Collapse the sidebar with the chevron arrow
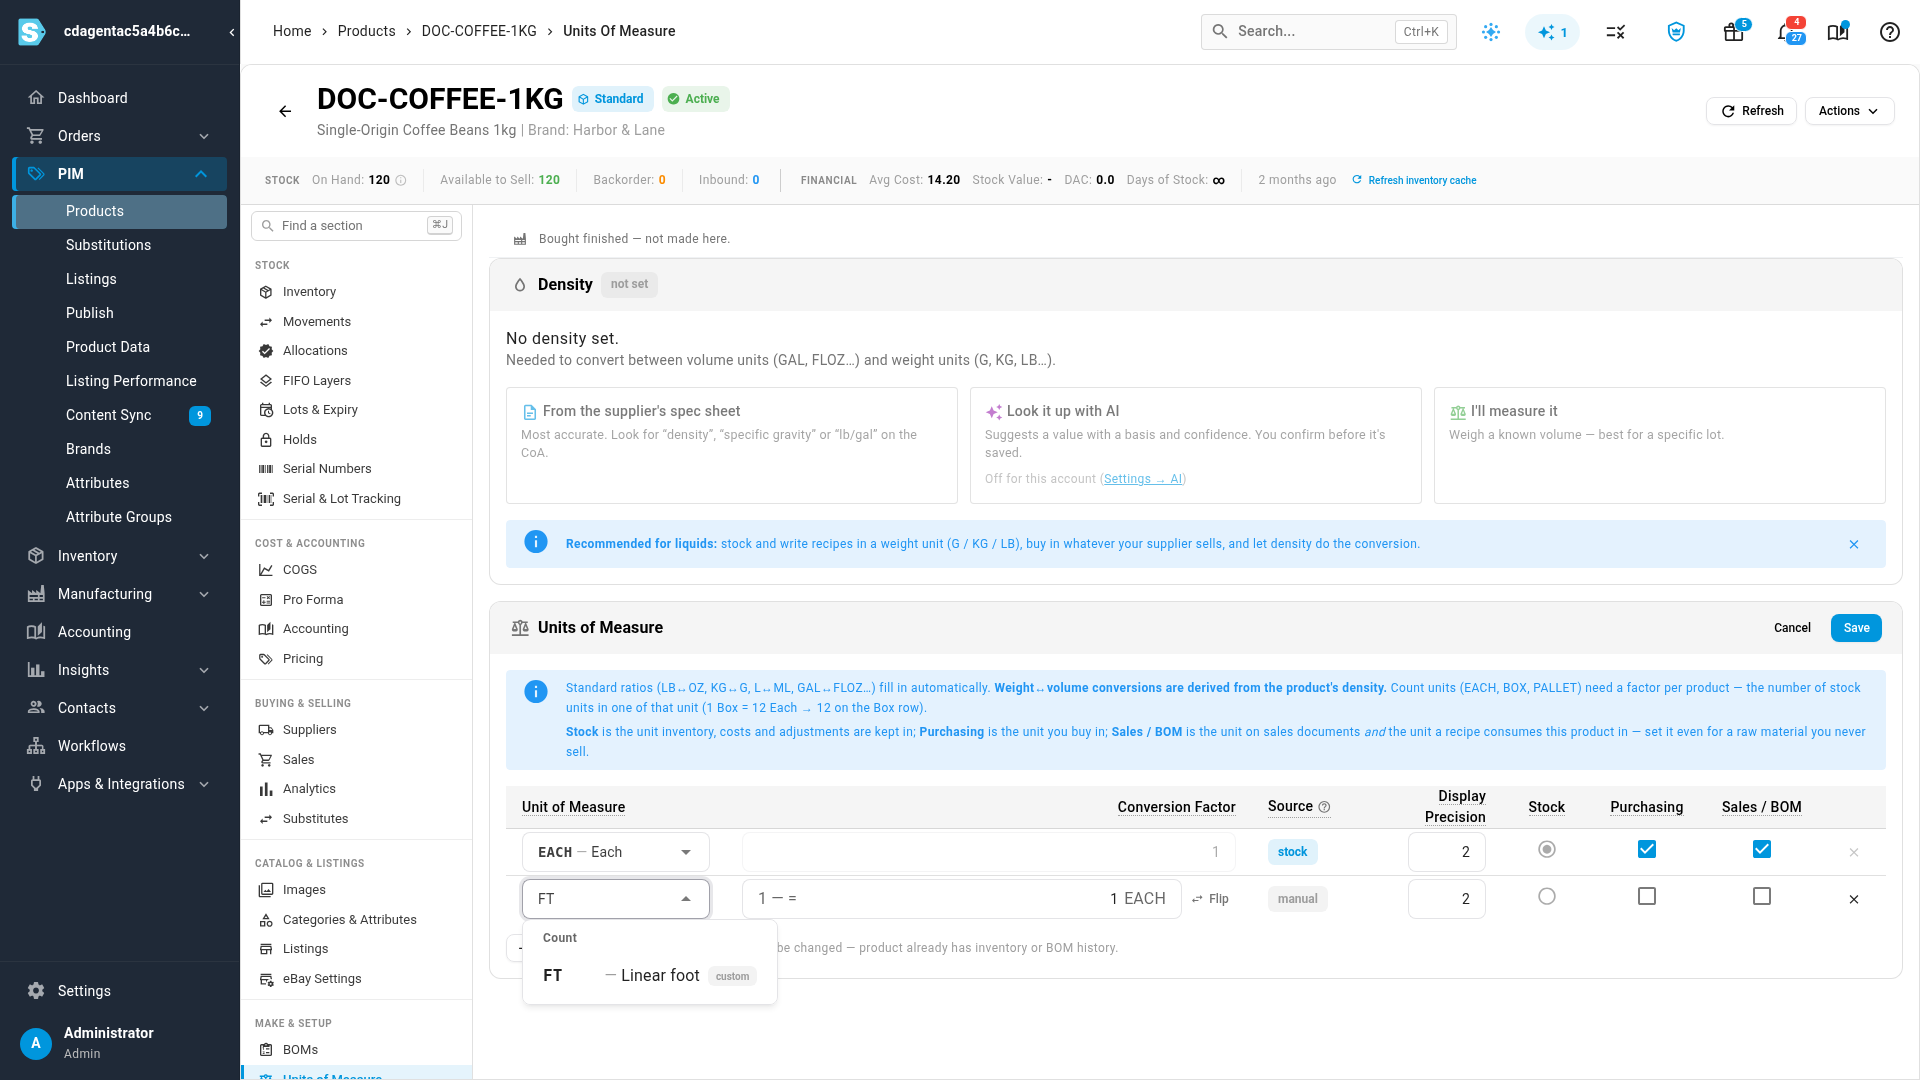The image size is (1920, 1080). [232, 32]
